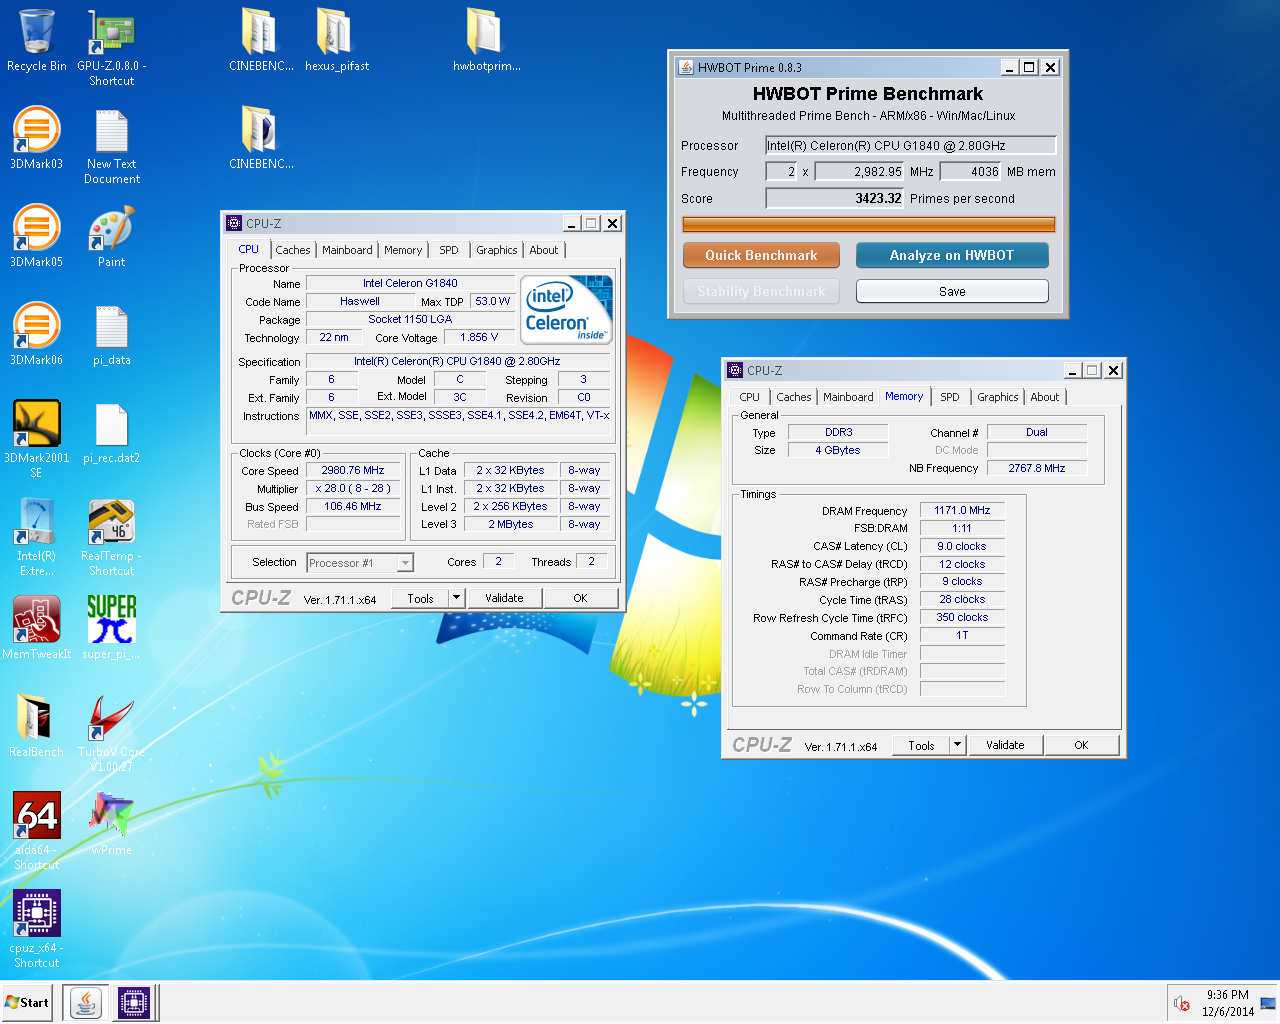Viewport: 1280px width, 1024px height.
Task: Select the super_pi desktop icon
Action: point(111,628)
